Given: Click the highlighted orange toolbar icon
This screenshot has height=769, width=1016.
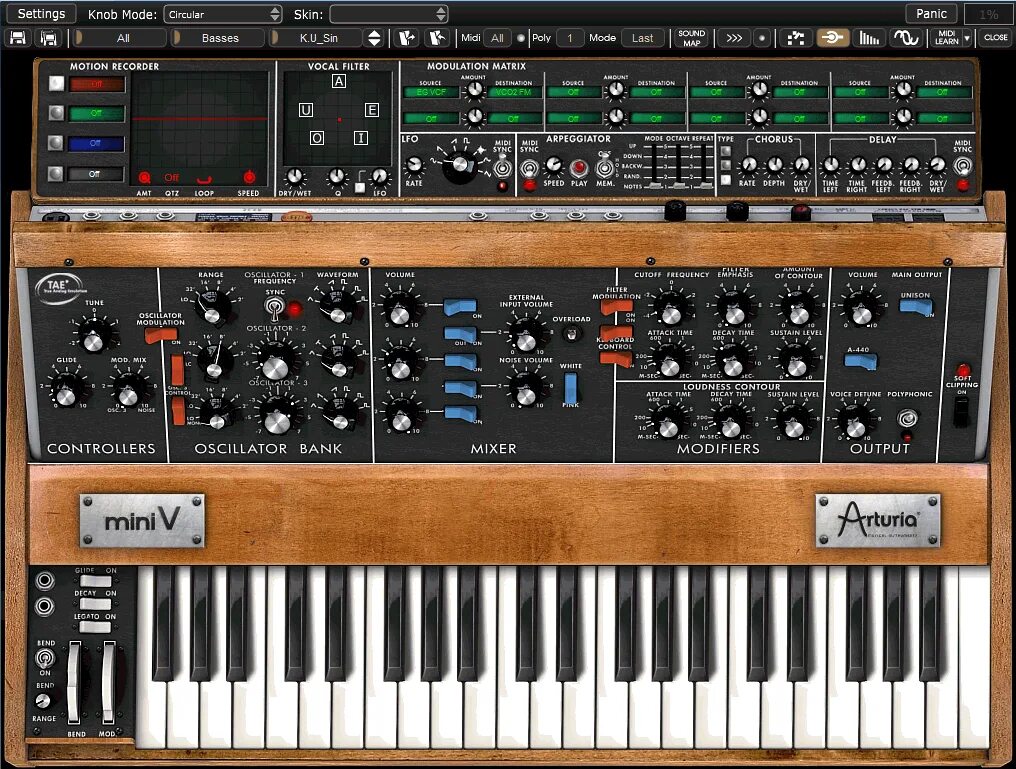Looking at the screenshot, I should (833, 38).
